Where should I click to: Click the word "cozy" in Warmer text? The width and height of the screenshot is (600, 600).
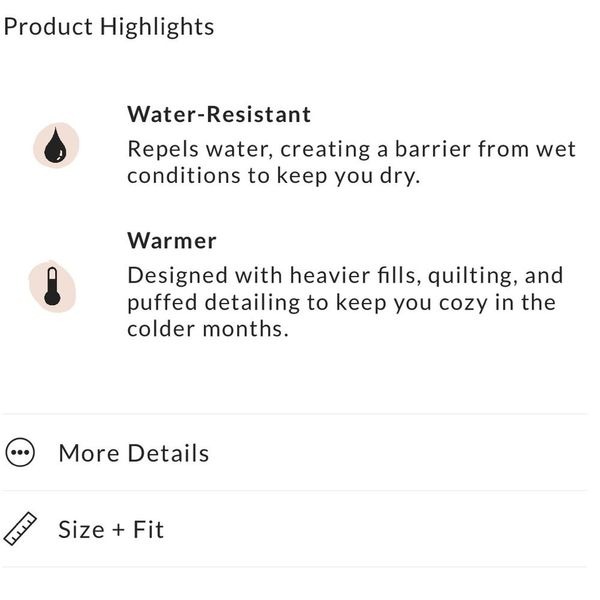pyautogui.click(x=463, y=304)
